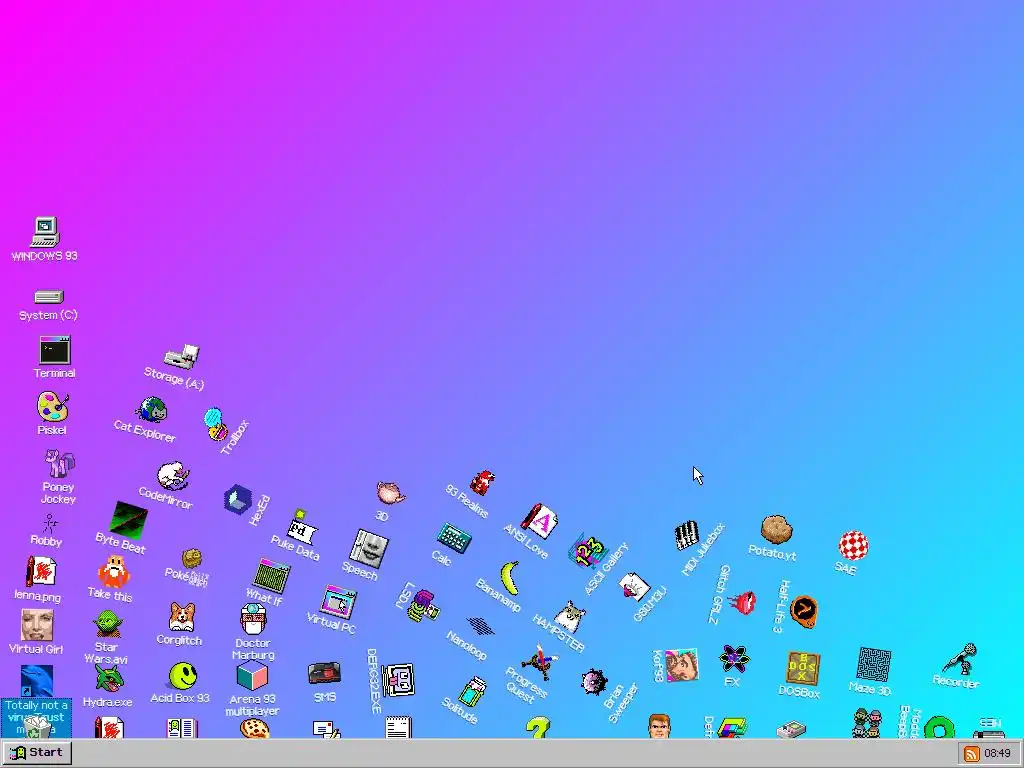Launch the FX atom icon
This screenshot has height=768, width=1024.
[x=734, y=658]
